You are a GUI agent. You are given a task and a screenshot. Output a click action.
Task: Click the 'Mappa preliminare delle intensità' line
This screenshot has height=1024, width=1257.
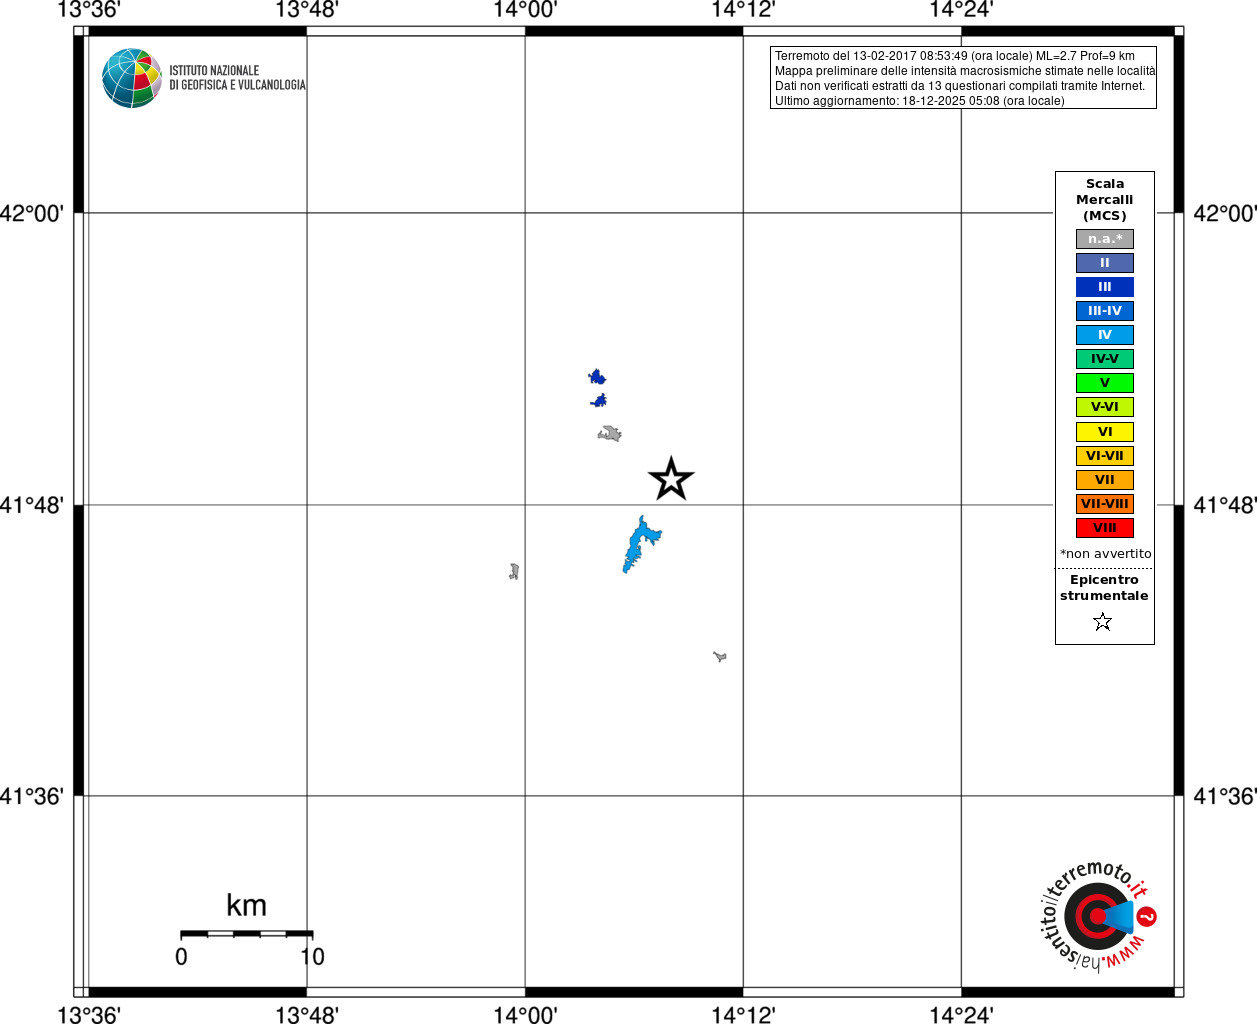click(x=965, y=71)
